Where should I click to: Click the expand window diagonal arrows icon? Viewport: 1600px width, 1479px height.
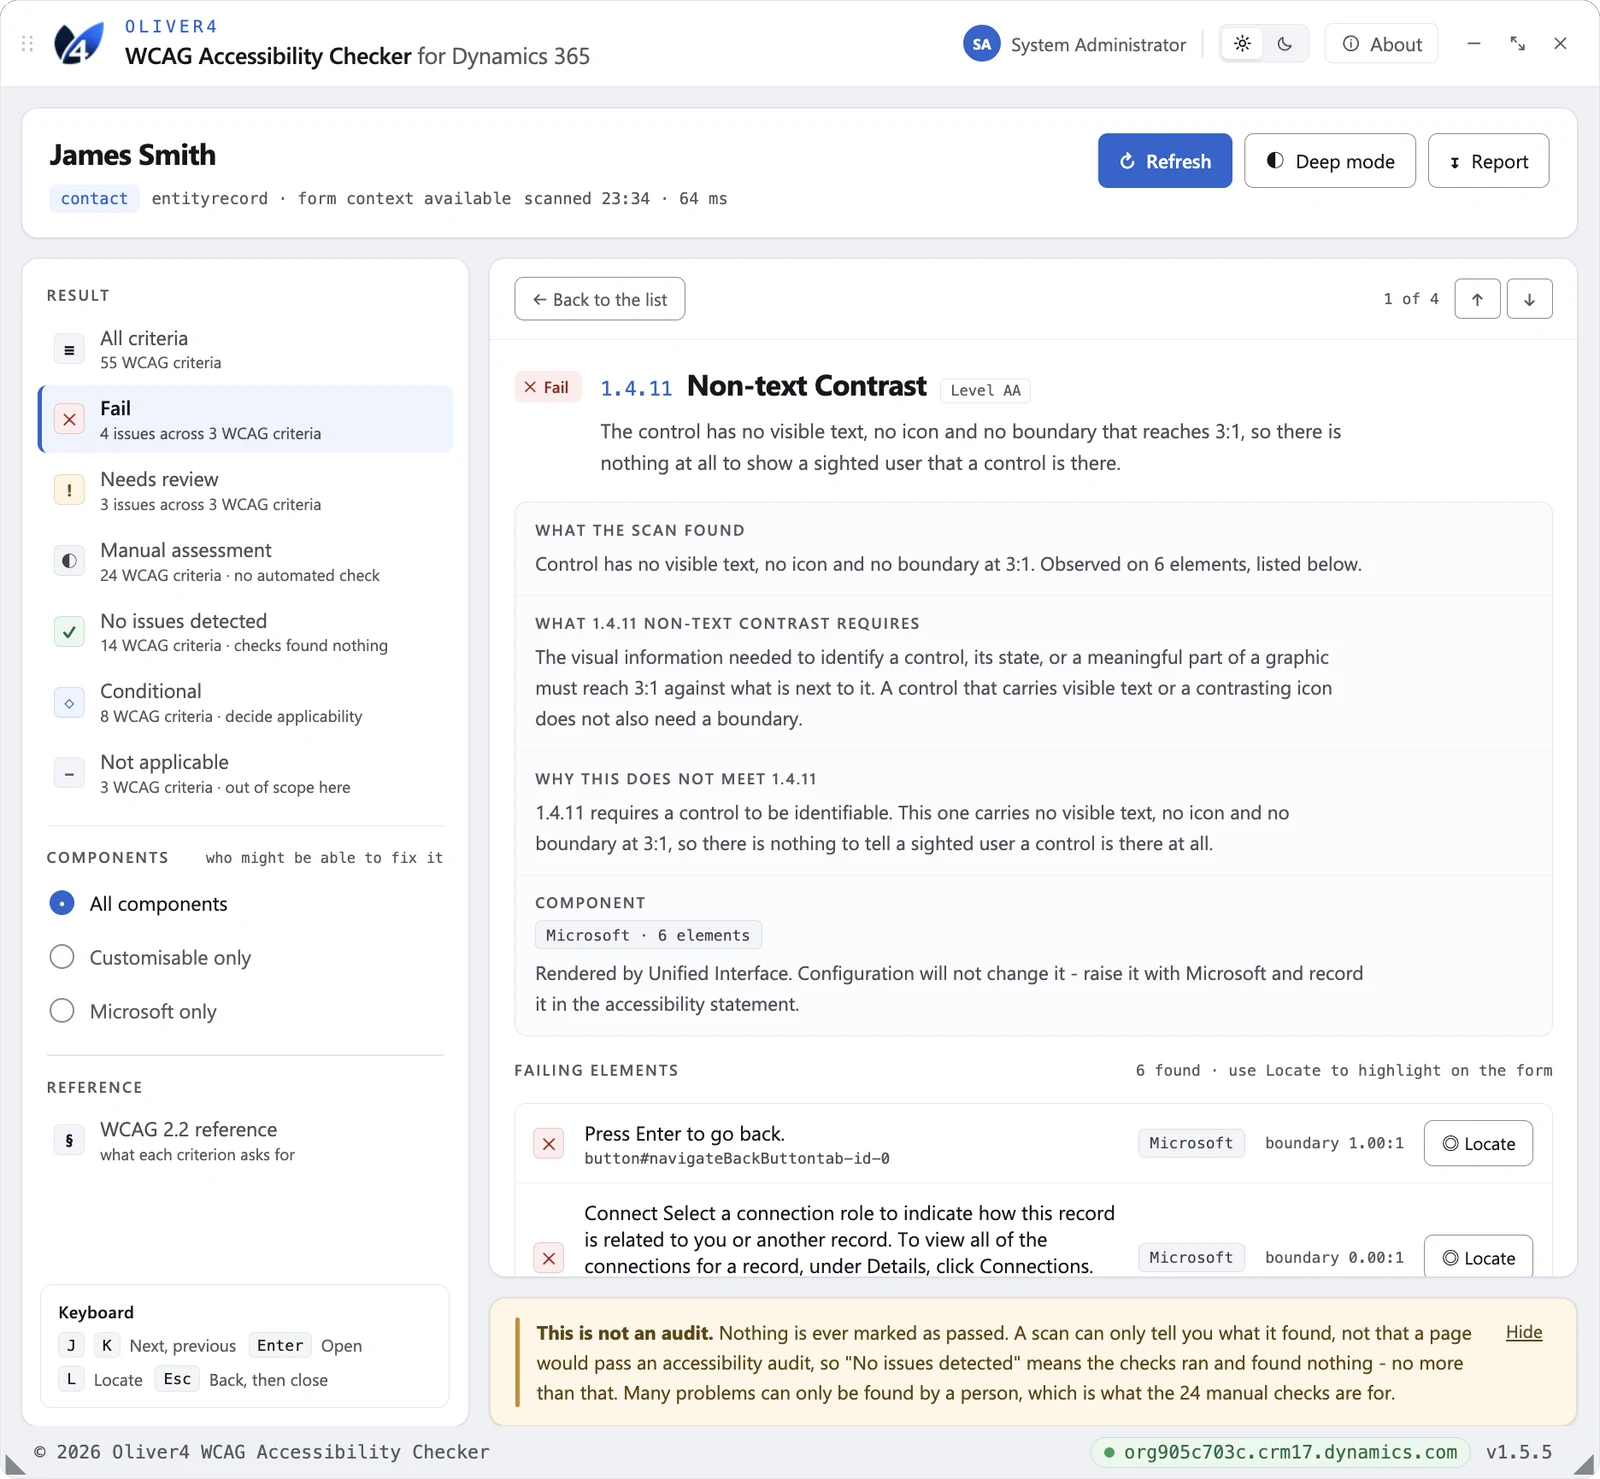[1517, 43]
